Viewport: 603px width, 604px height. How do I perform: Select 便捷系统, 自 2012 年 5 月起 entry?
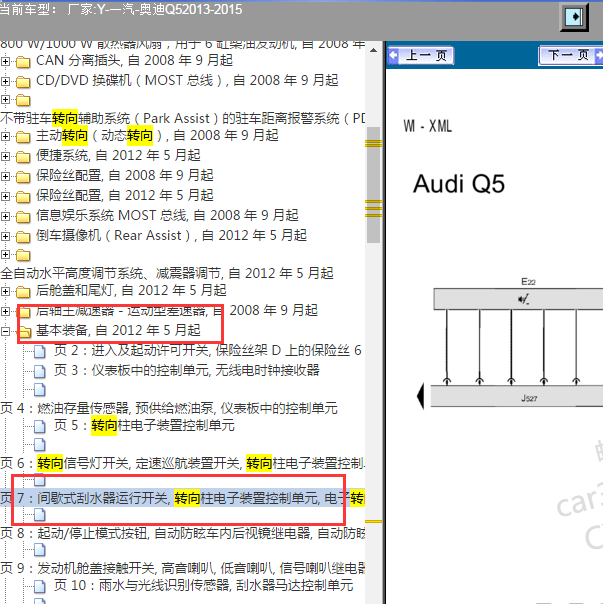[118, 156]
